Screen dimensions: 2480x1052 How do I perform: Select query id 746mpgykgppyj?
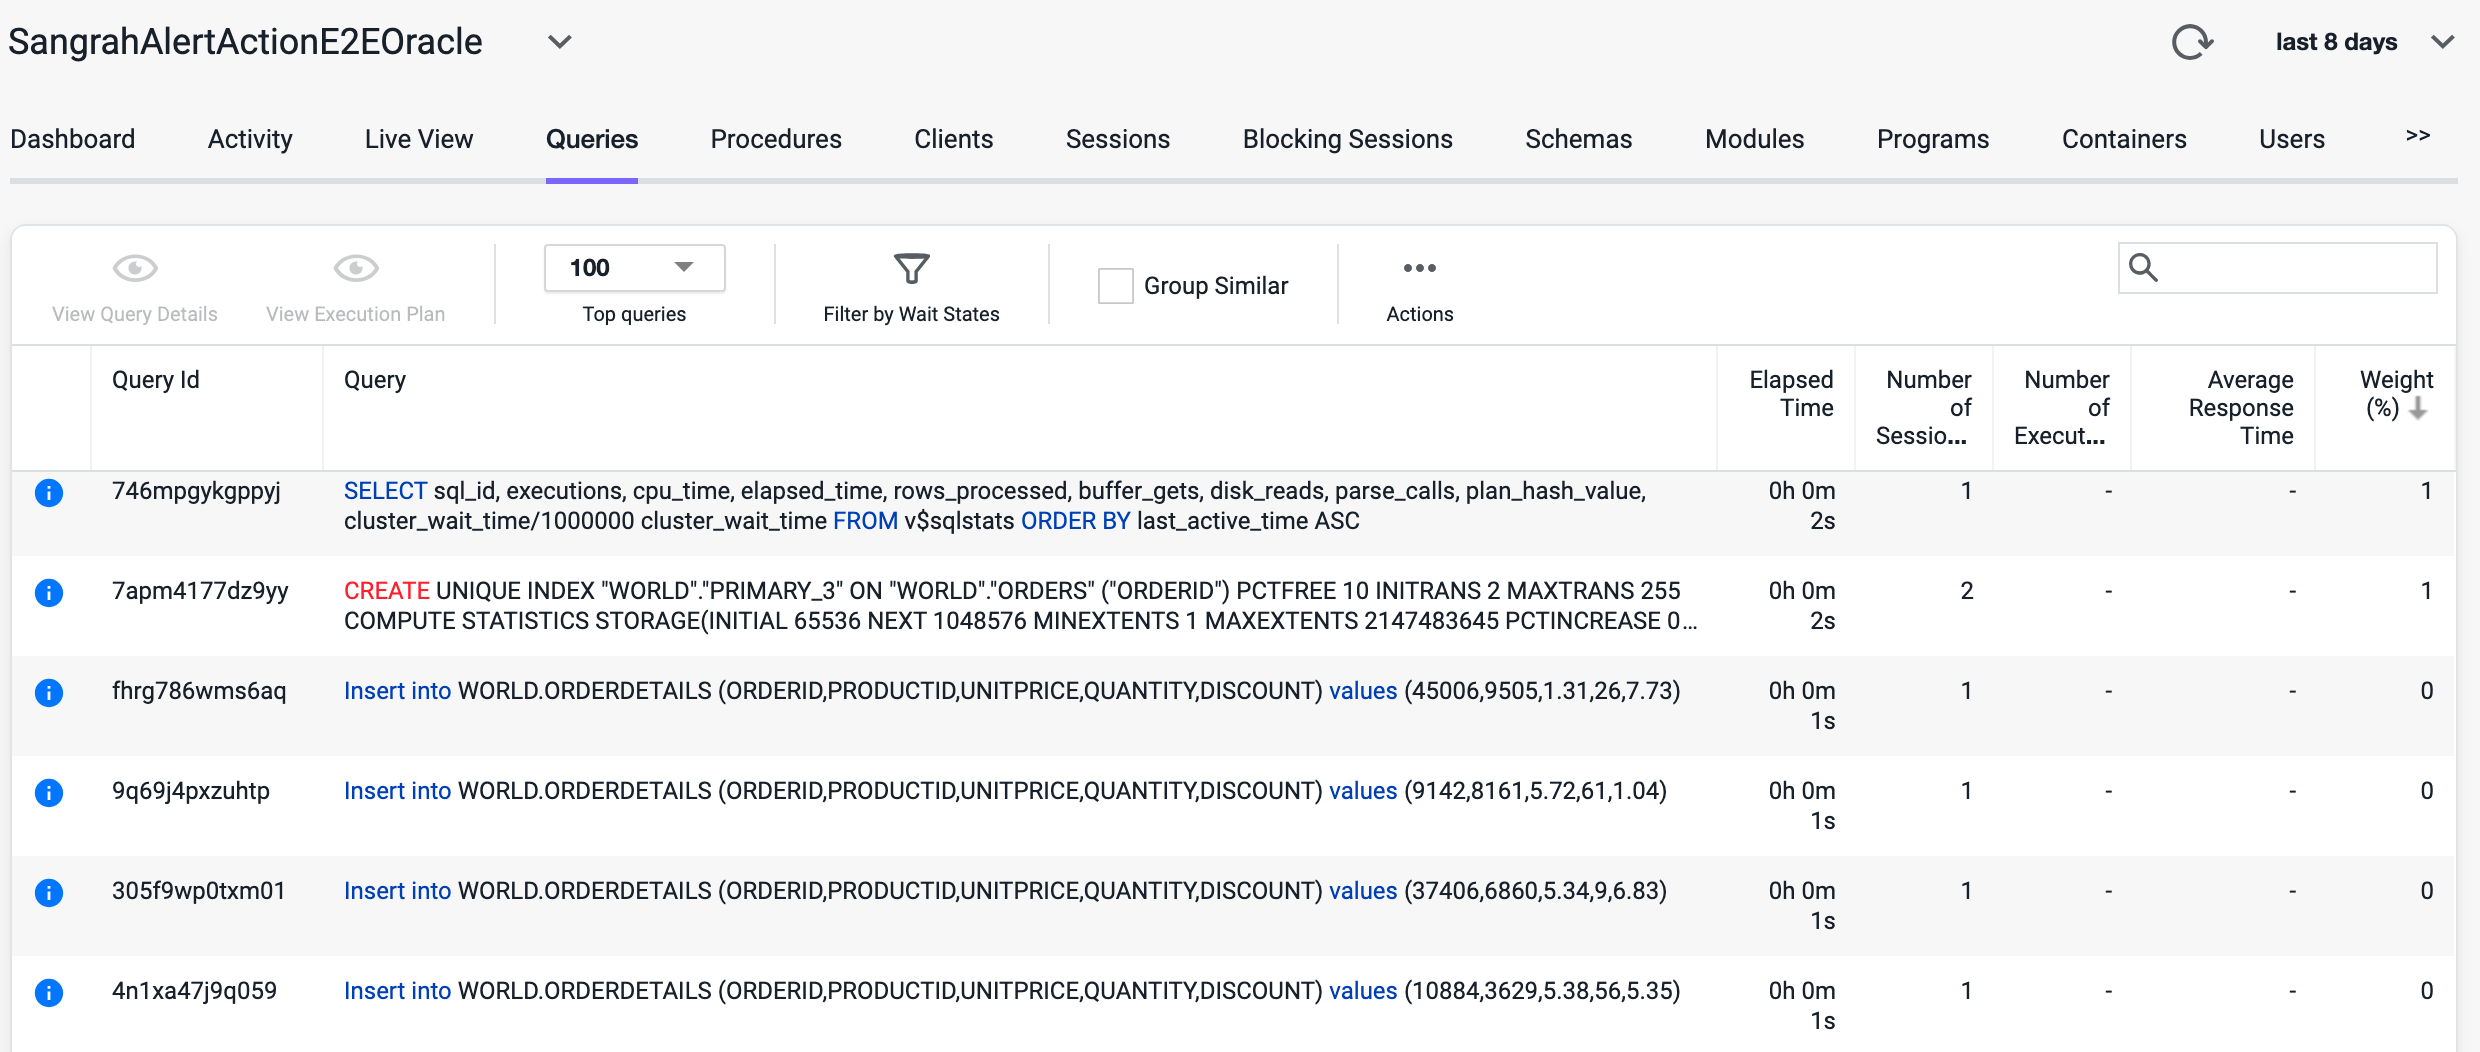pos(196,491)
